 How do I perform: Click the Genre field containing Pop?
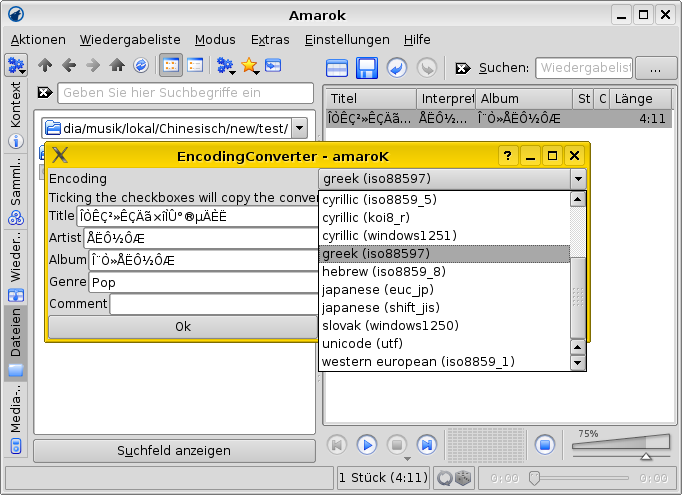(204, 282)
